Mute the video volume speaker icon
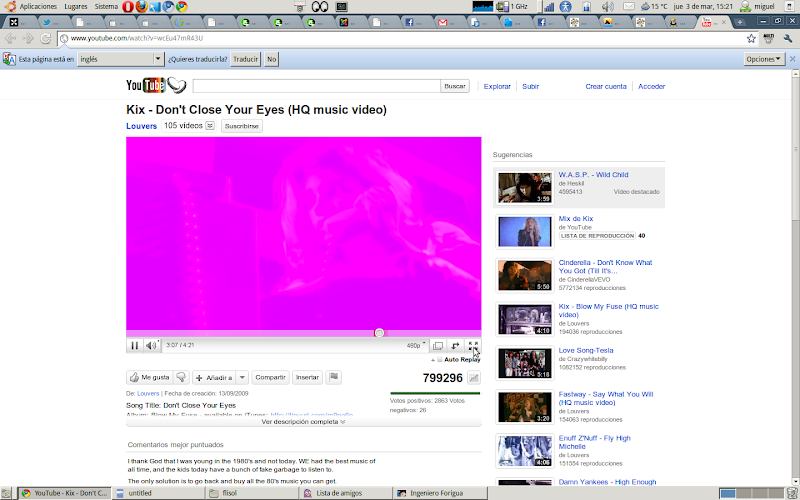 coord(151,345)
